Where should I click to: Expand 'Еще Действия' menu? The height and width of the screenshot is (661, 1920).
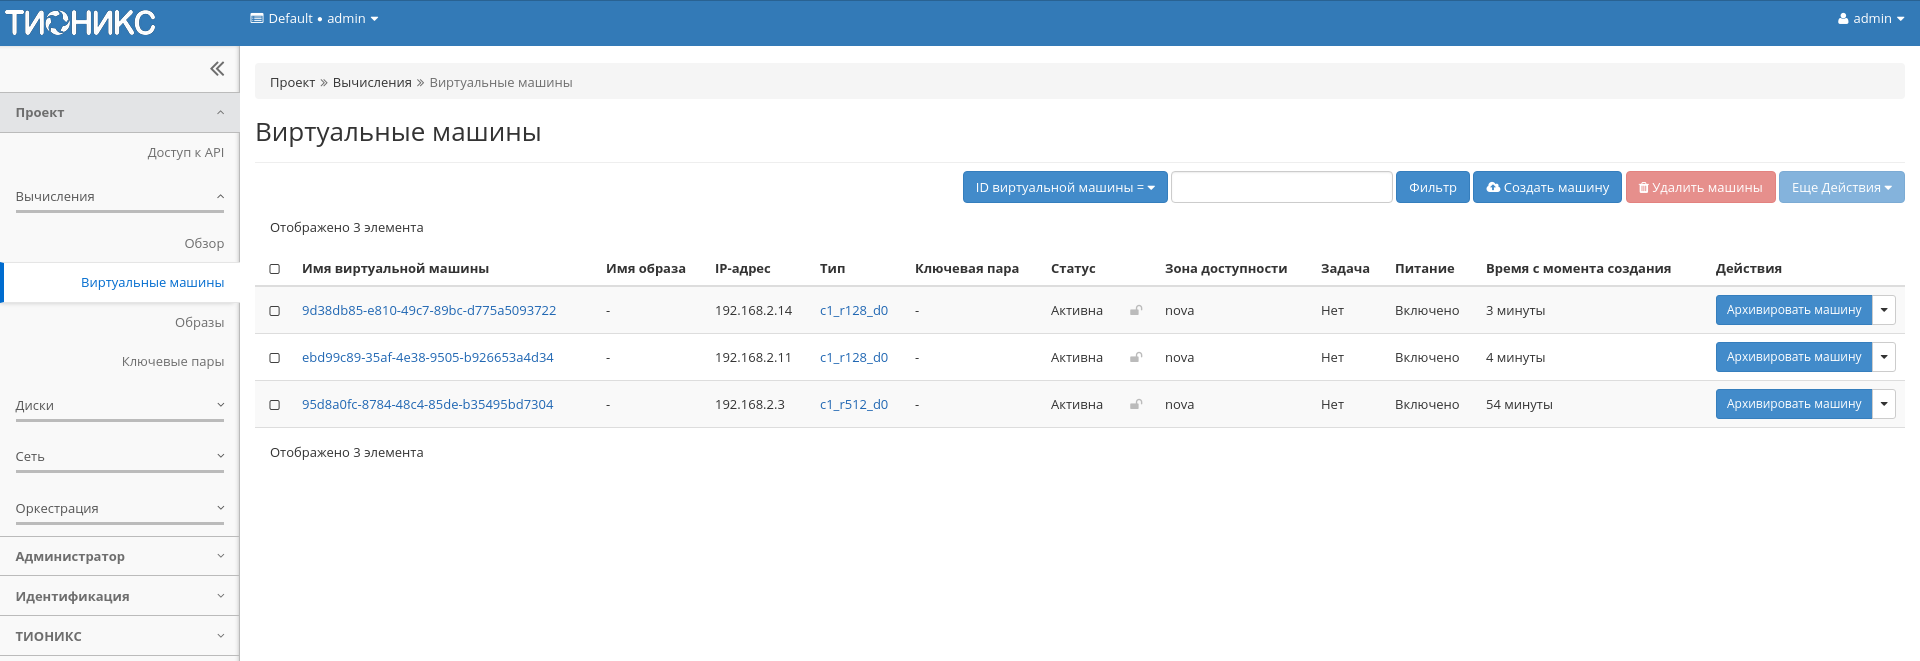click(1841, 188)
